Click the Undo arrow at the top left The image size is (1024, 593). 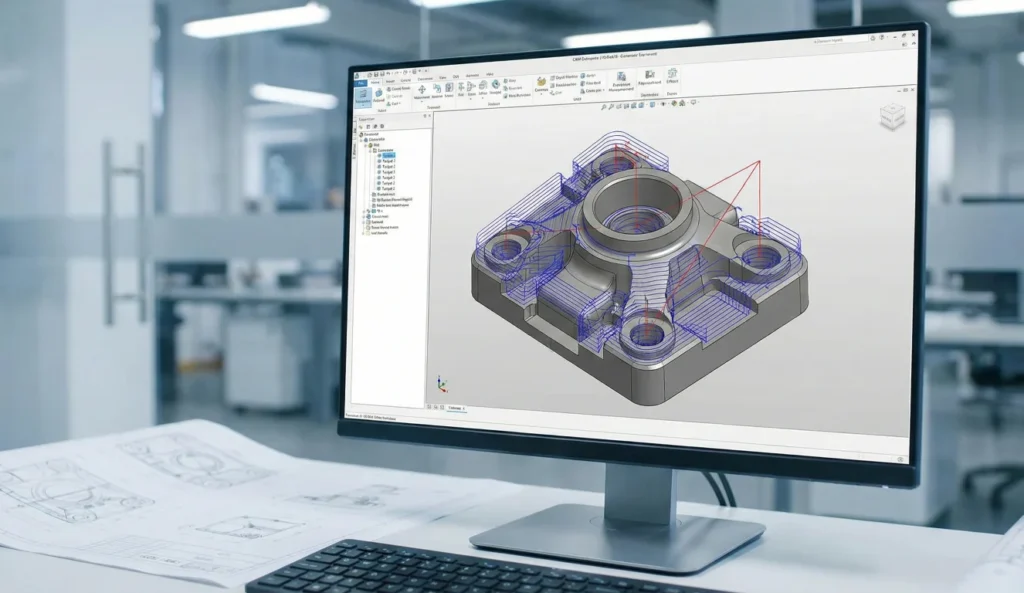point(388,75)
